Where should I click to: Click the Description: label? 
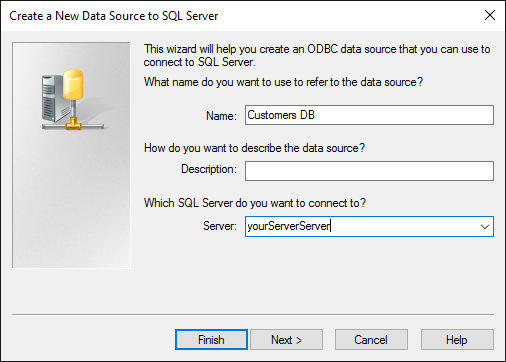tap(209, 169)
